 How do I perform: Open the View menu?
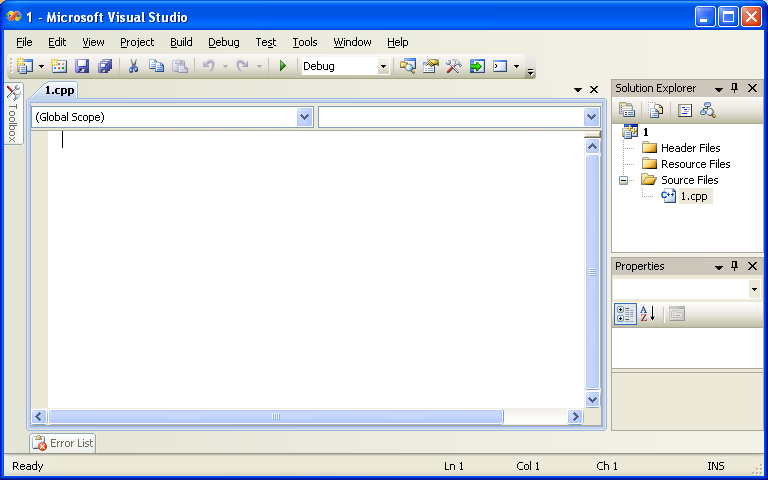(x=93, y=42)
